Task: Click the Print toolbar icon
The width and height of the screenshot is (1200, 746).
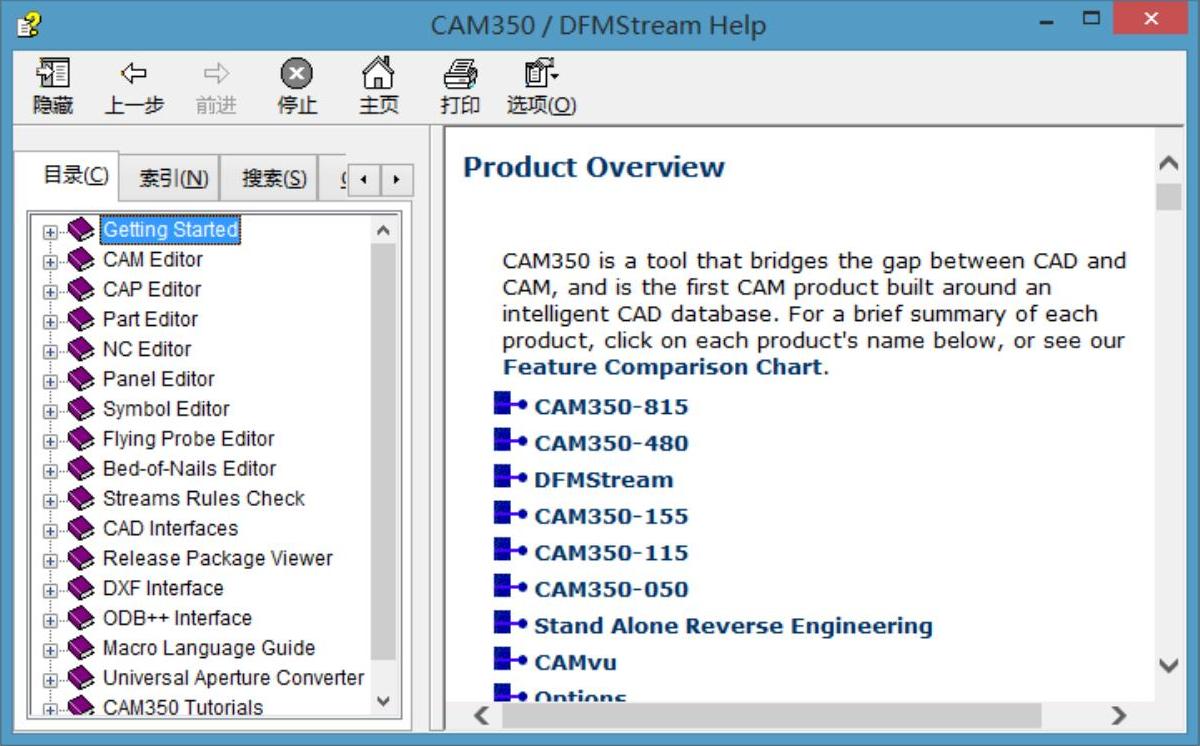Action: tap(460, 74)
